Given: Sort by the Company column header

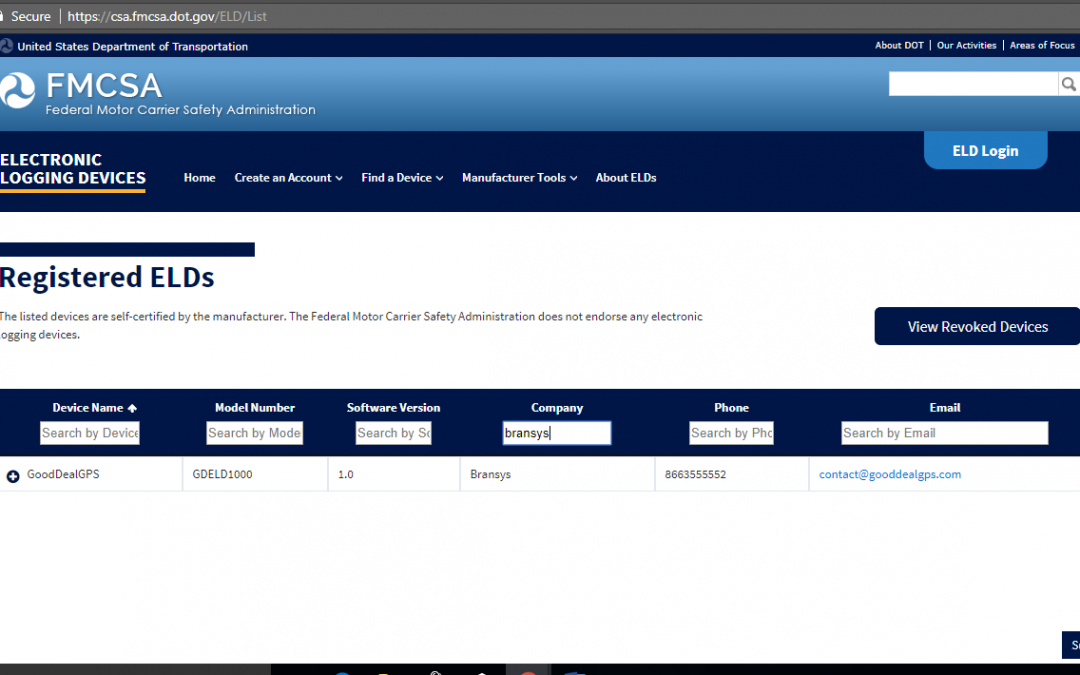Looking at the screenshot, I should [557, 408].
